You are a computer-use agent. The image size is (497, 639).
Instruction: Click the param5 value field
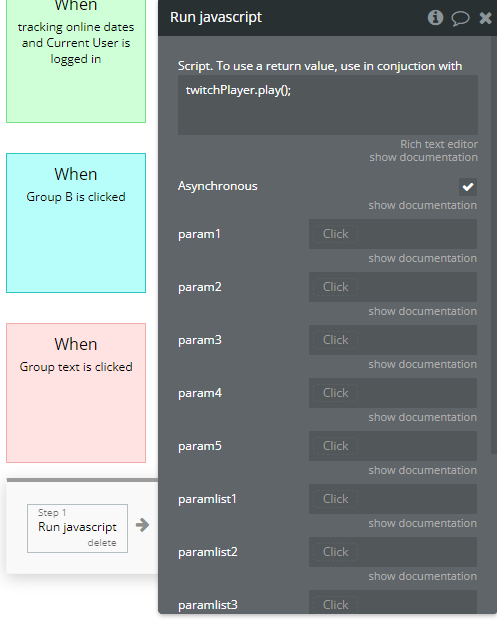pyautogui.click(x=393, y=446)
